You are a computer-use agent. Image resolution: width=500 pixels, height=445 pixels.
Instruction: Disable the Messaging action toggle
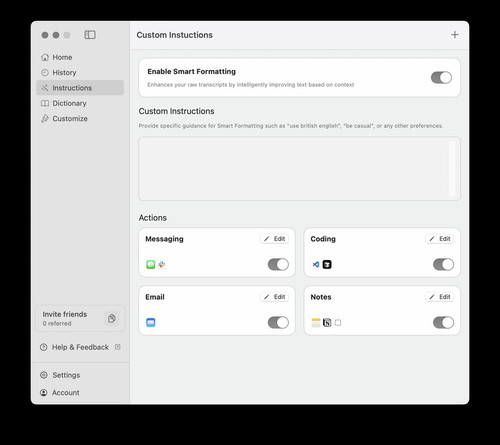(x=278, y=264)
